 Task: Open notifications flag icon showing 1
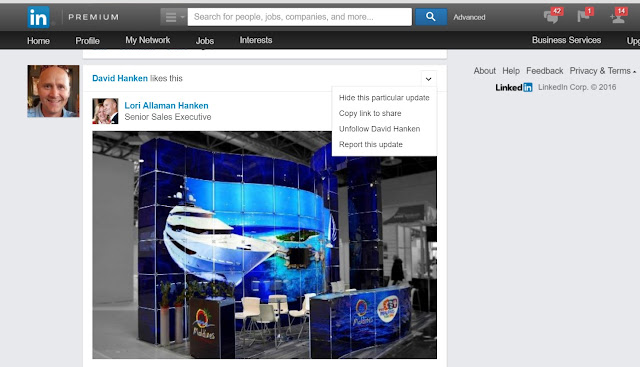(585, 16)
